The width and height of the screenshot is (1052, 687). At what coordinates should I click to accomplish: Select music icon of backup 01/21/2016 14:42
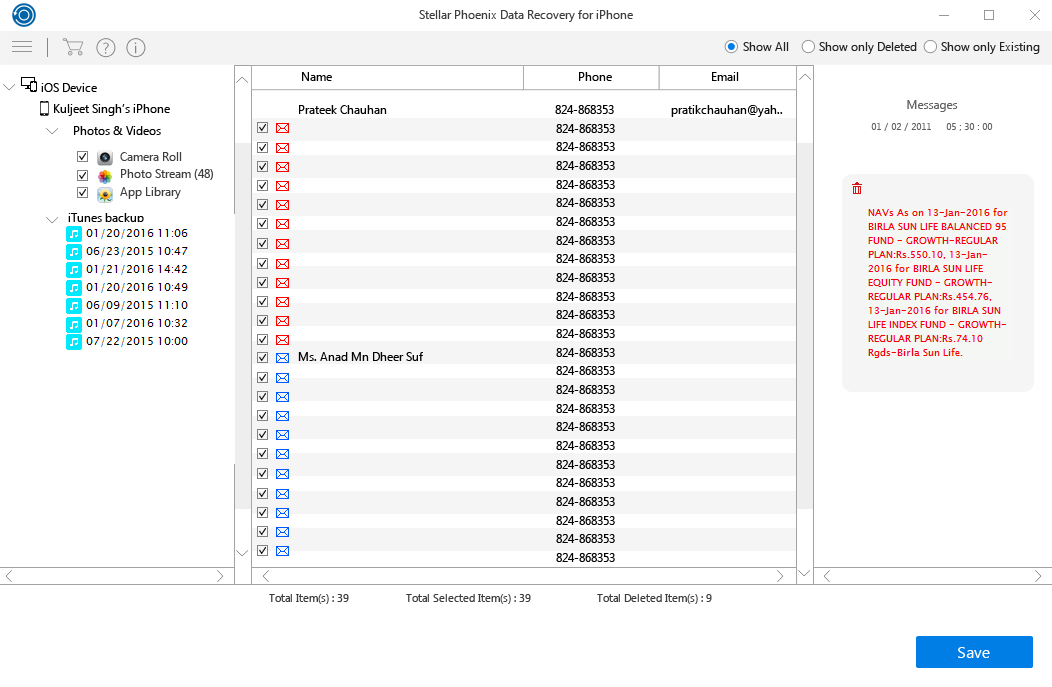pyautogui.click(x=74, y=270)
